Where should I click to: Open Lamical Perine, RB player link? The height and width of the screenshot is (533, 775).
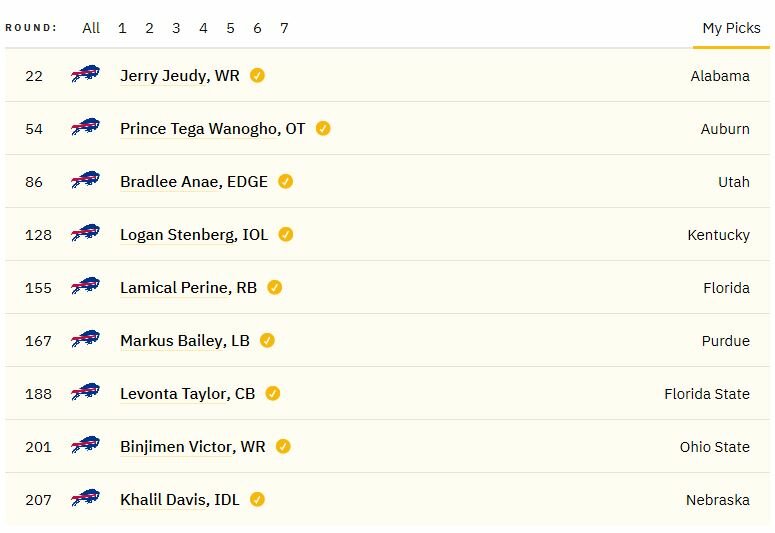tap(188, 288)
